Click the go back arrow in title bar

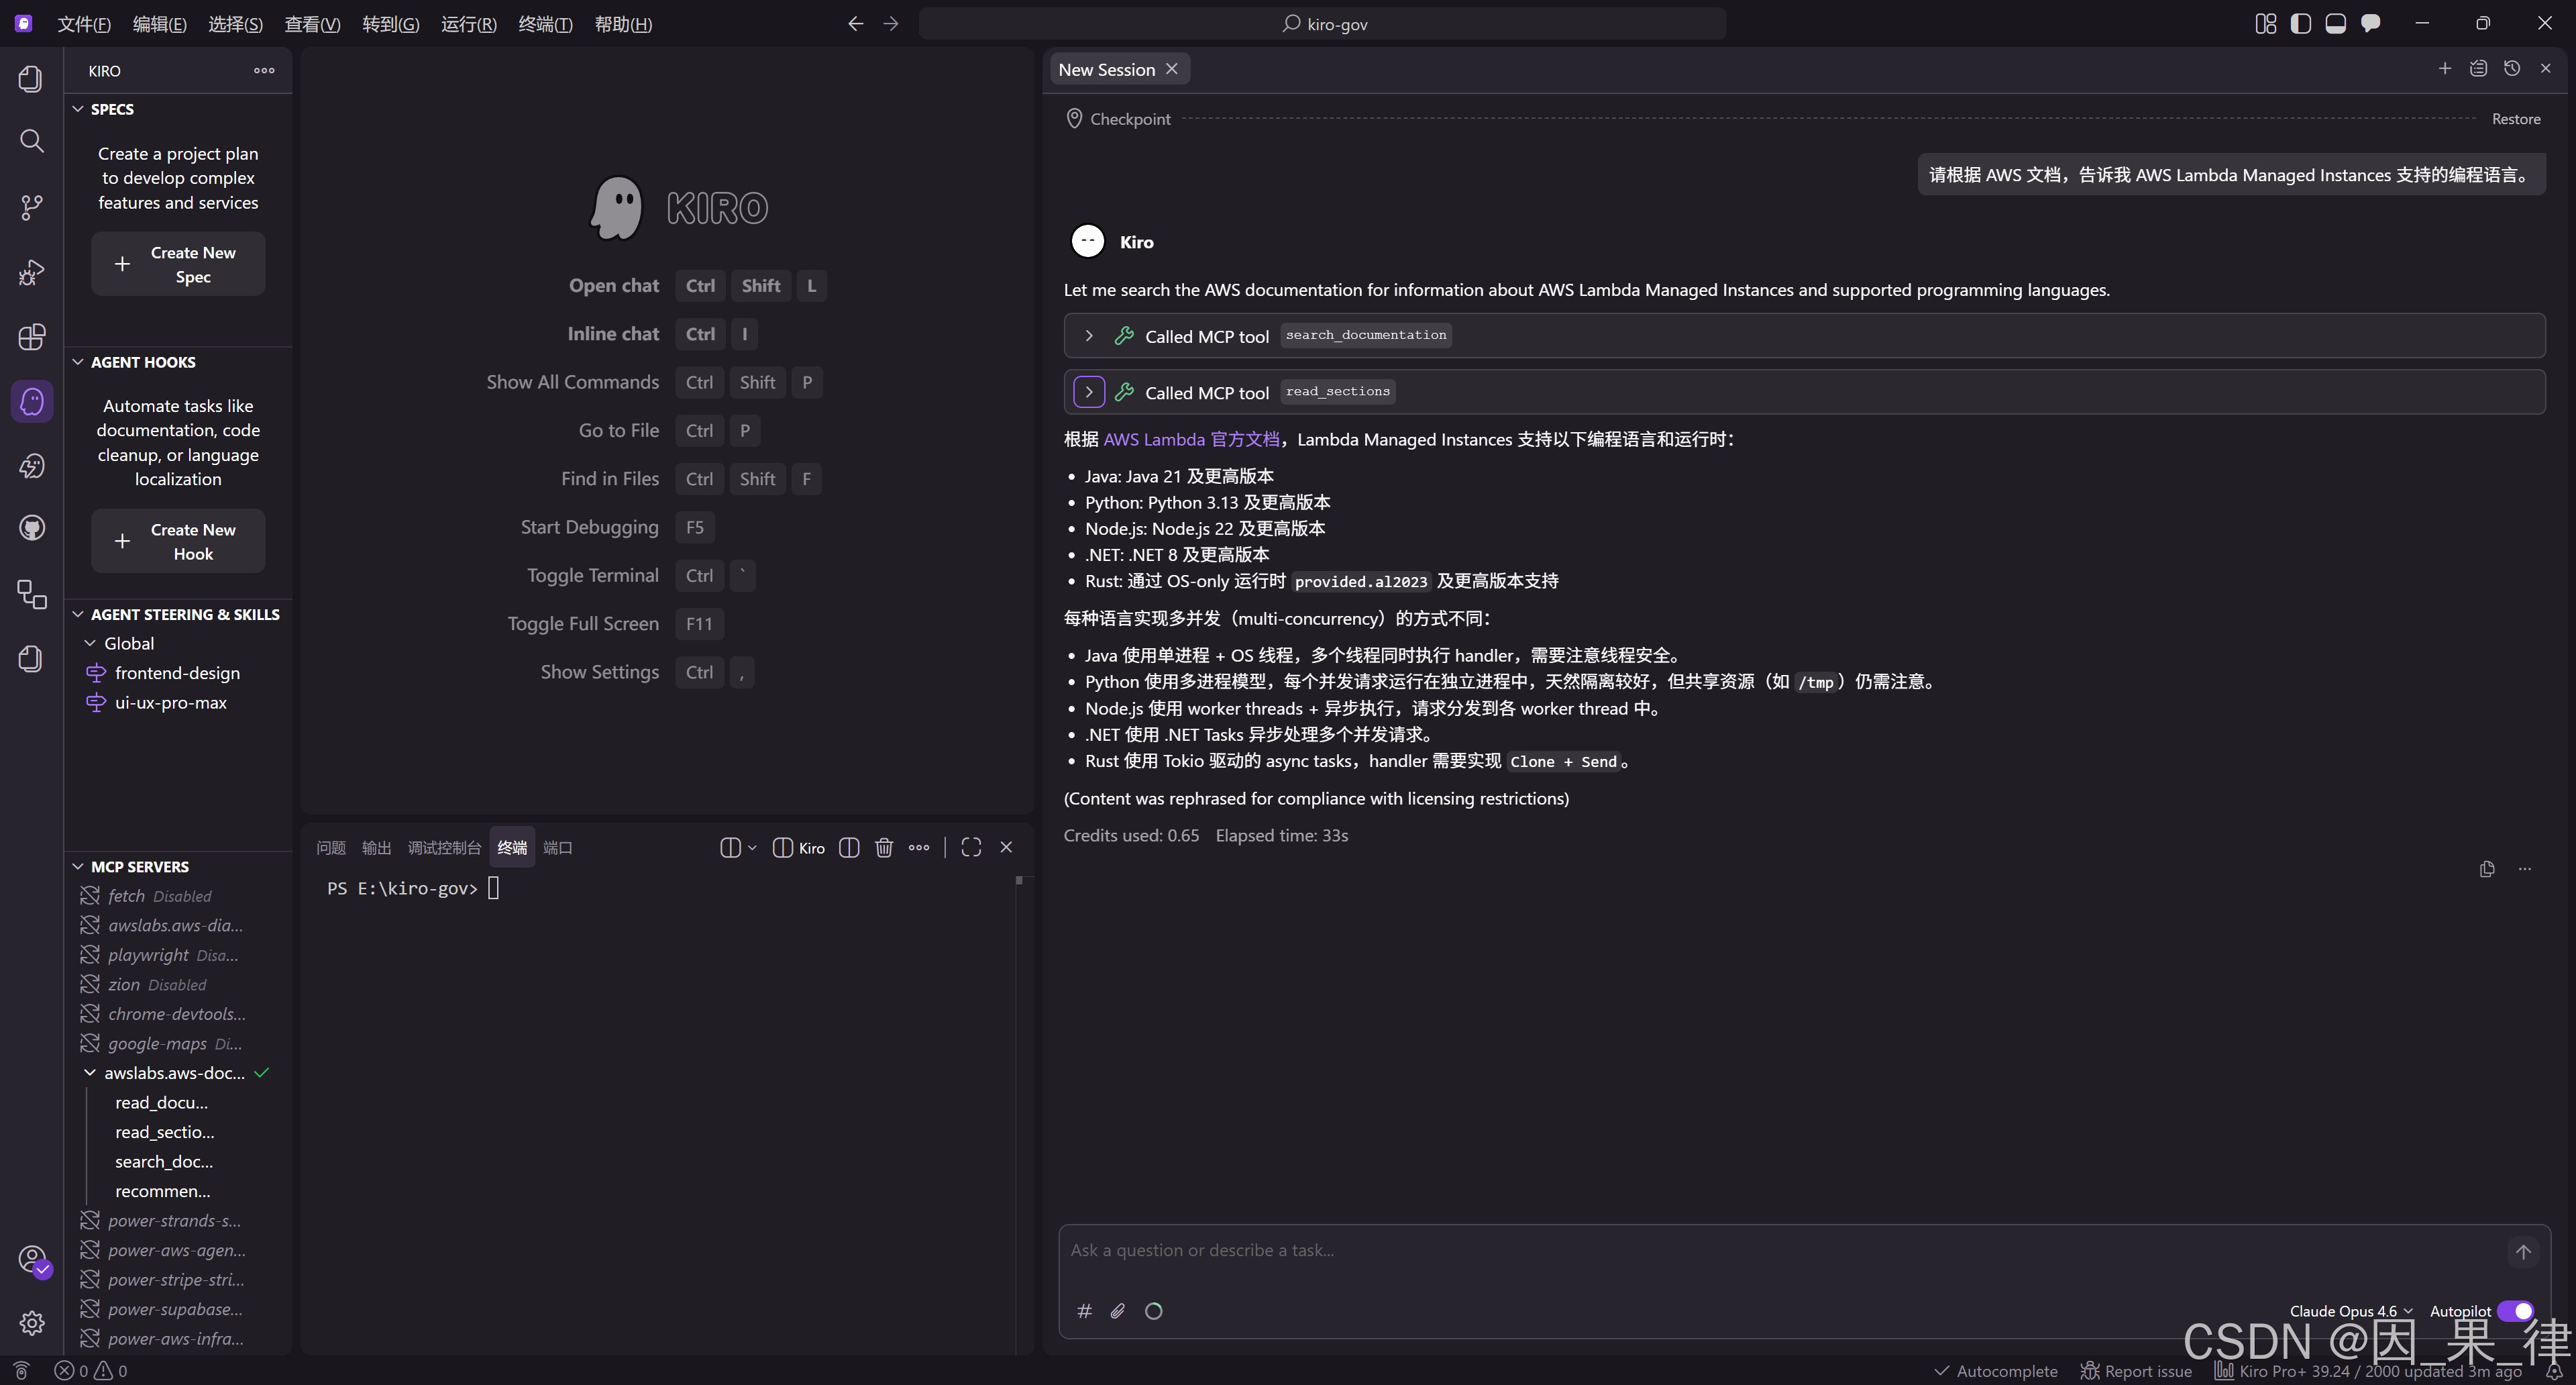pos(855,23)
